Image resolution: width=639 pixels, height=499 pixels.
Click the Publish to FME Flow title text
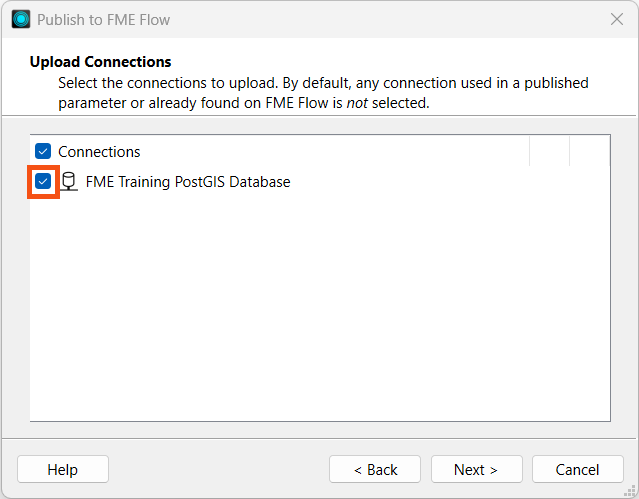[x=104, y=20]
